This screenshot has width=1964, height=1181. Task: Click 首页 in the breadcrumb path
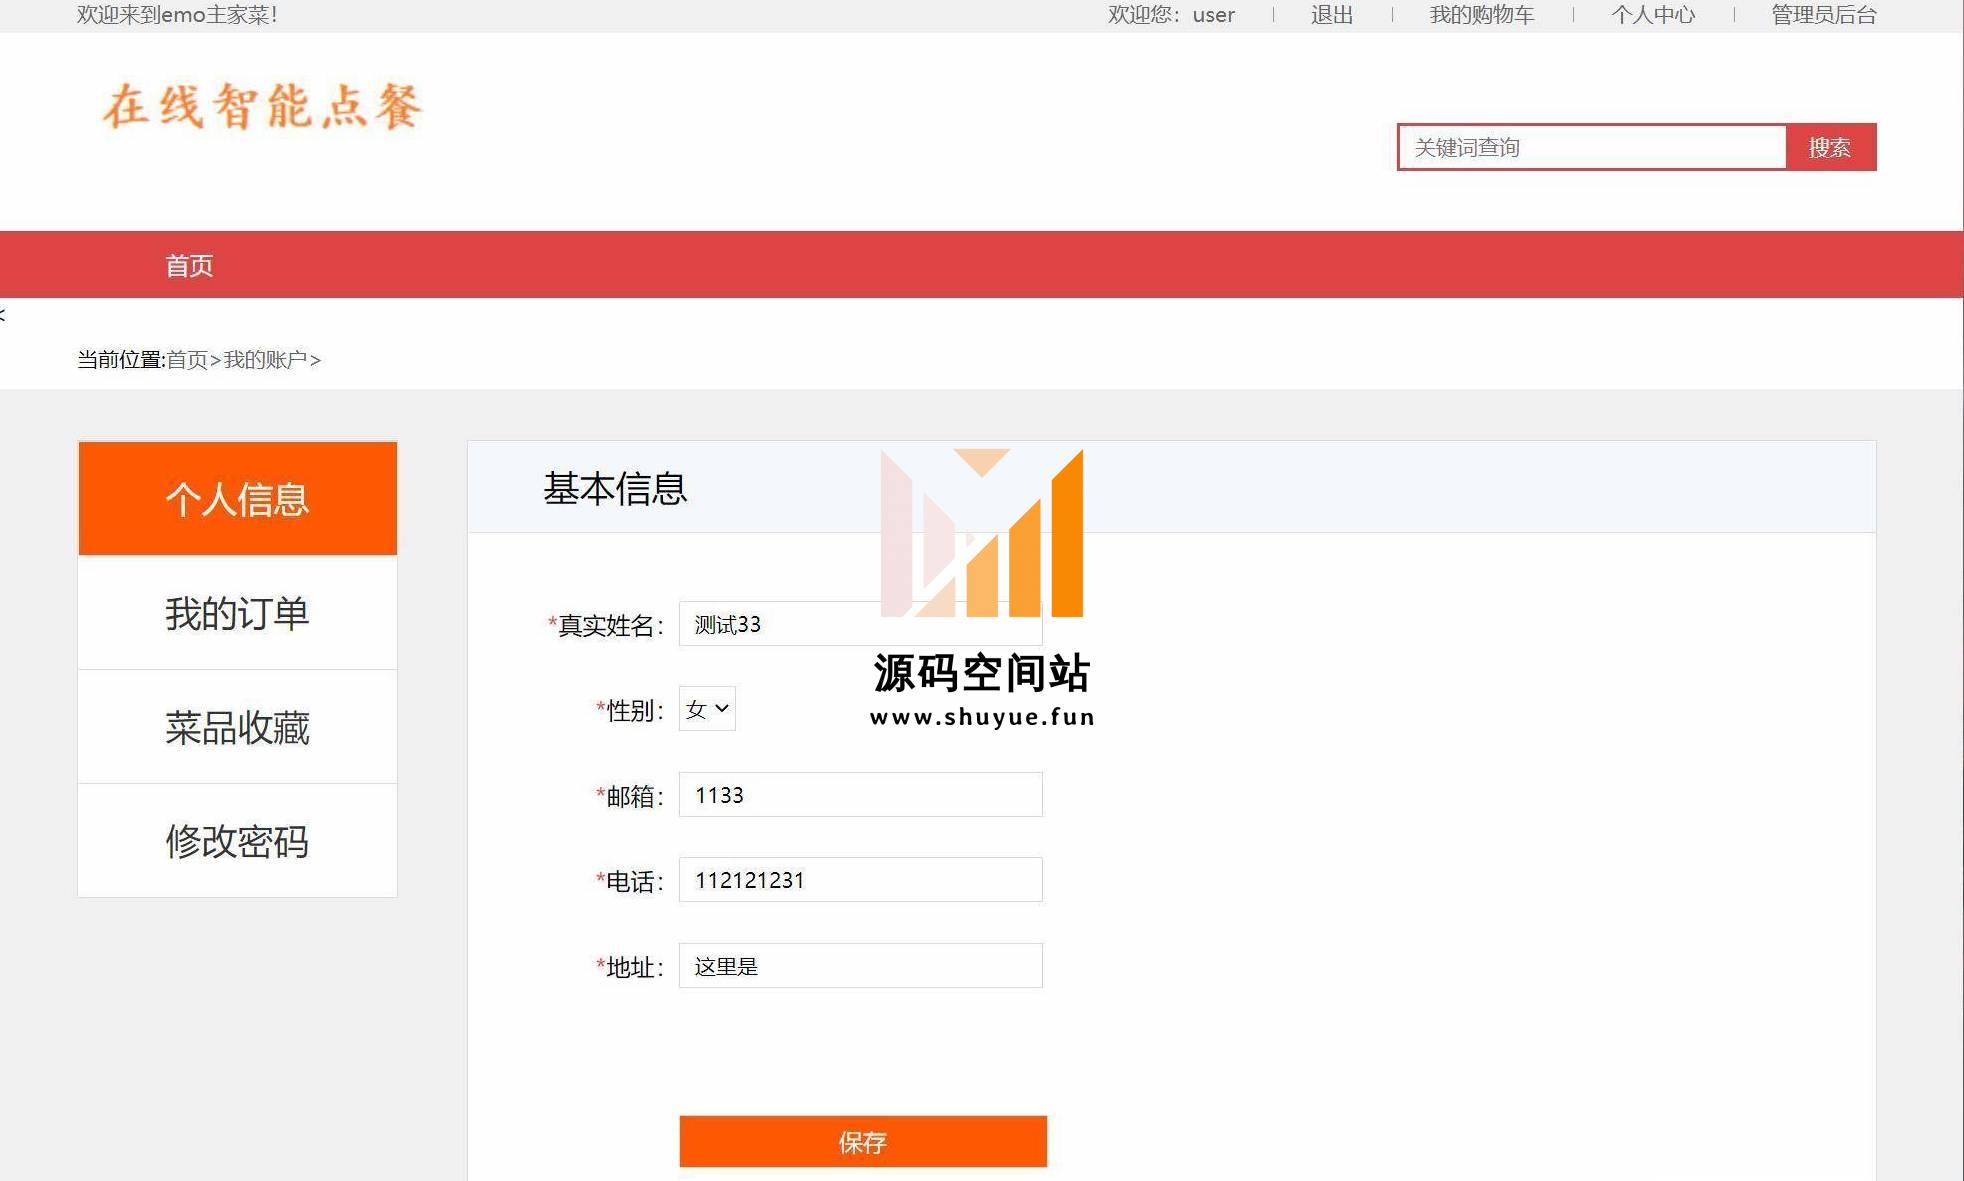(x=187, y=360)
